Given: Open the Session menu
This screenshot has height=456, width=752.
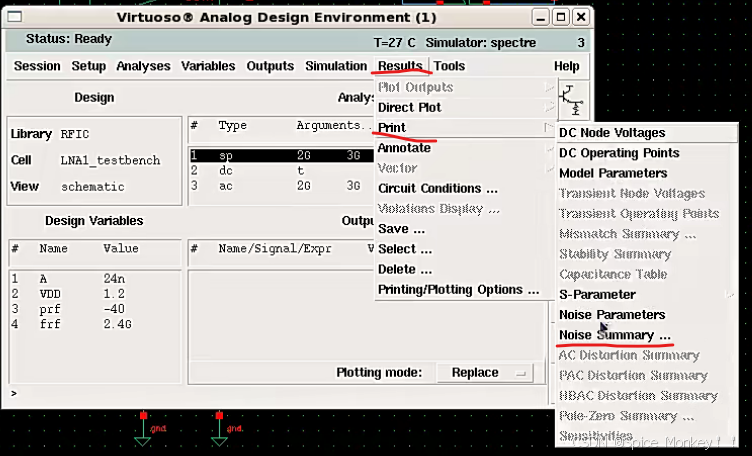Looking at the screenshot, I should [37, 66].
